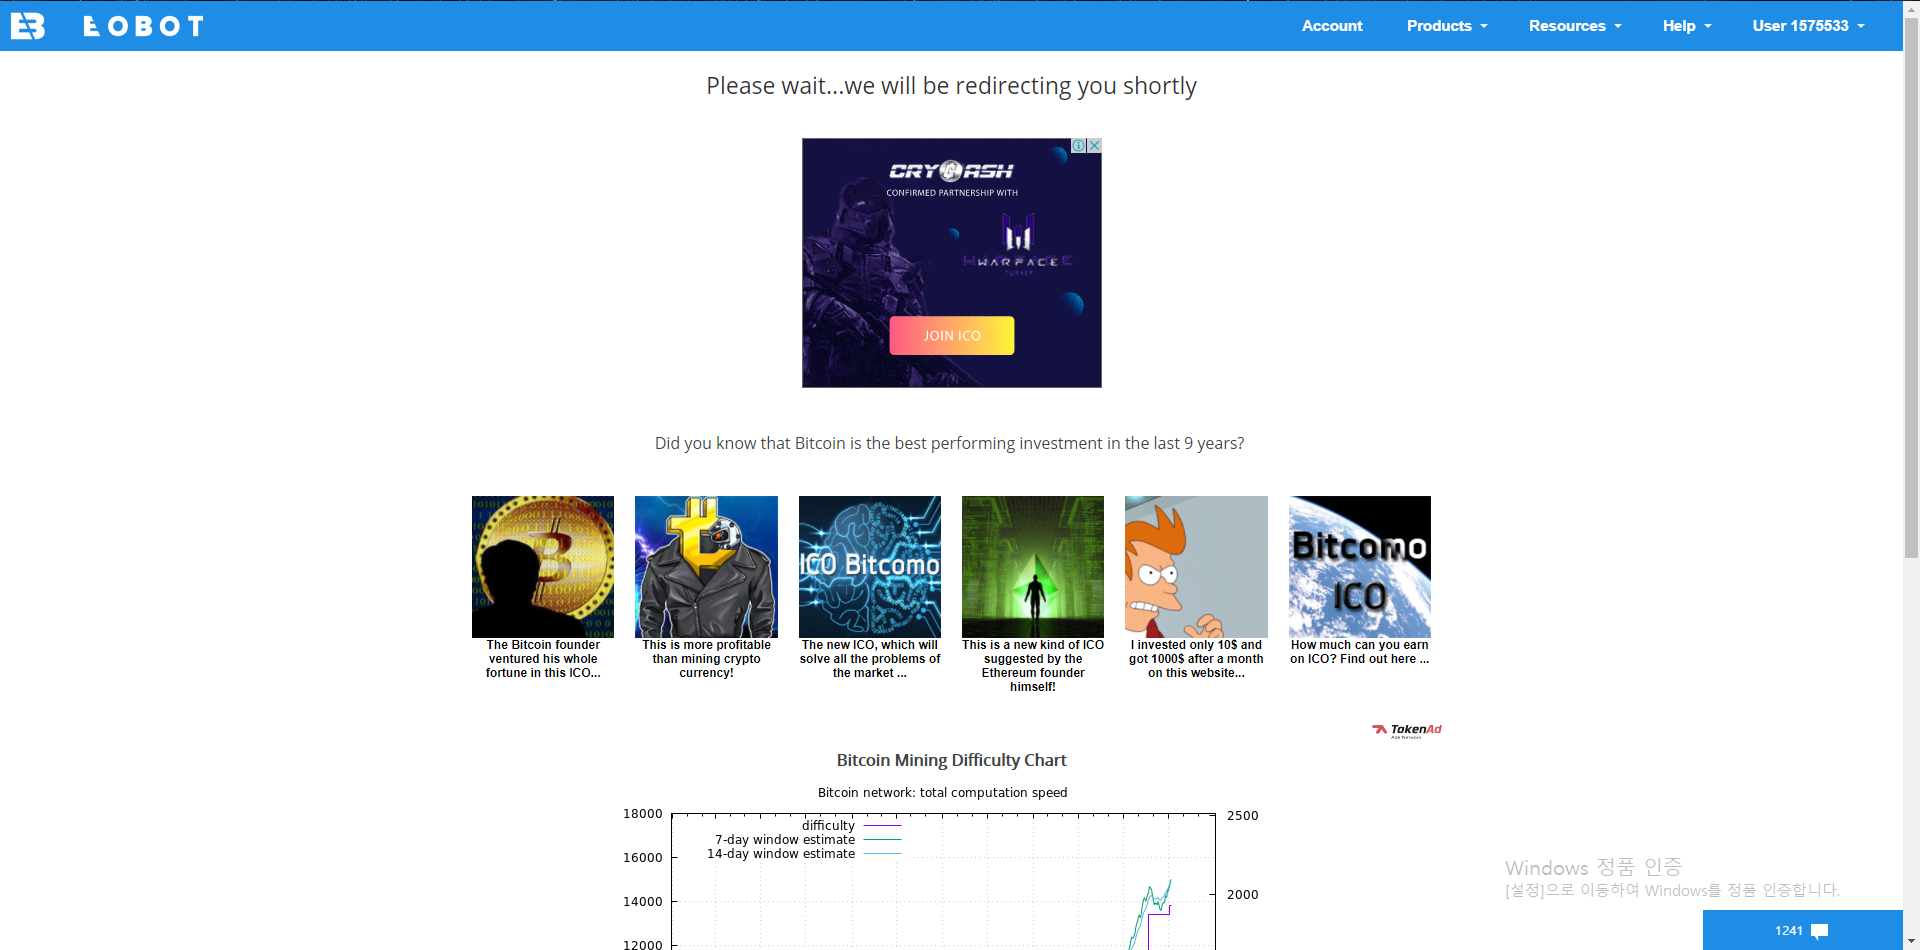
Task: Click 'suggested by the Ethereum founder' caption
Action: point(1033,666)
